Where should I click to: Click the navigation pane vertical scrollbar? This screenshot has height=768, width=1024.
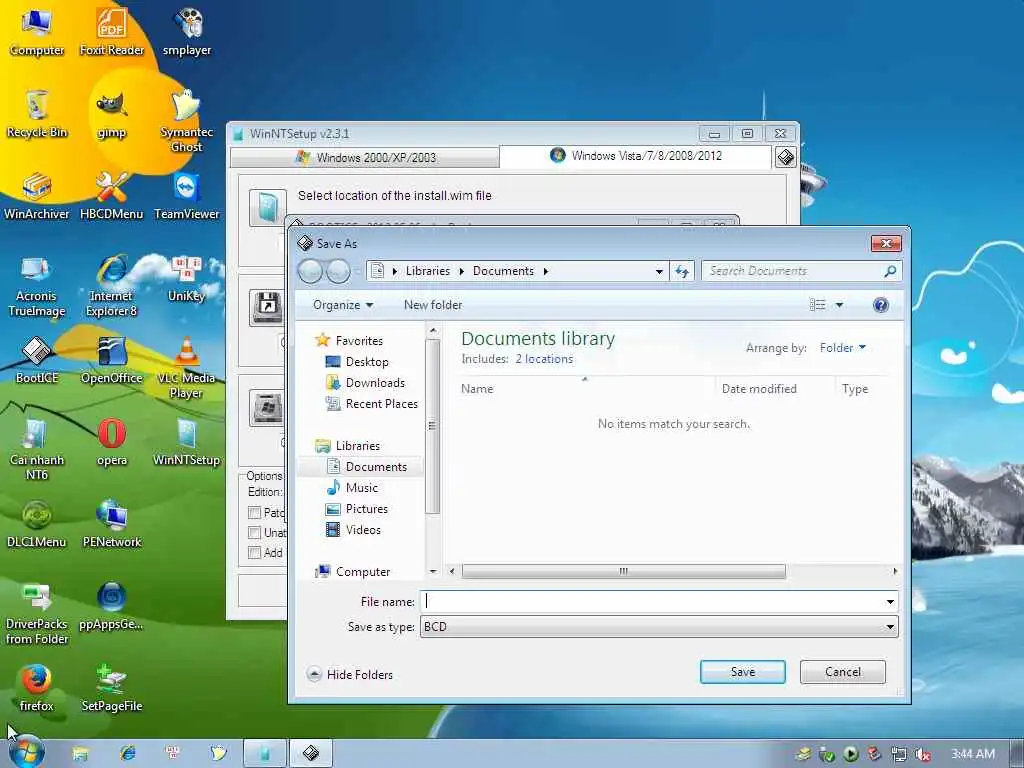click(432, 424)
